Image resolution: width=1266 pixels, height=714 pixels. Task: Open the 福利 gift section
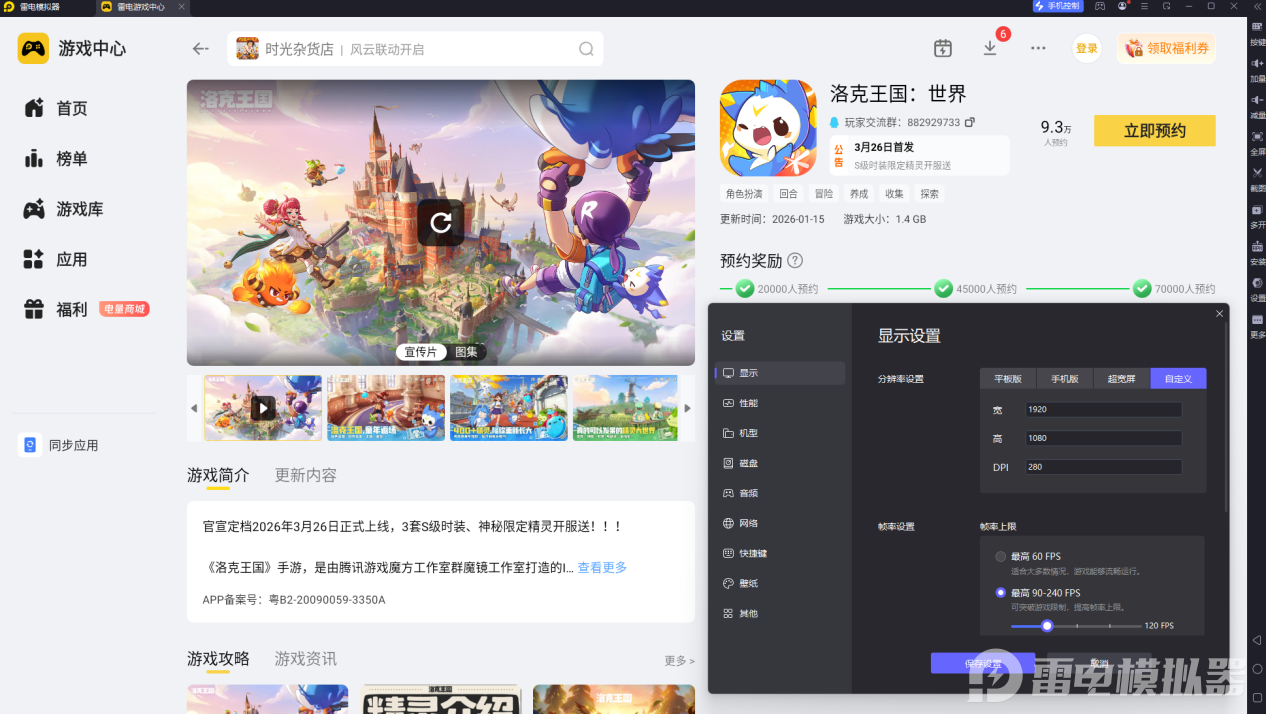click(x=56, y=309)
